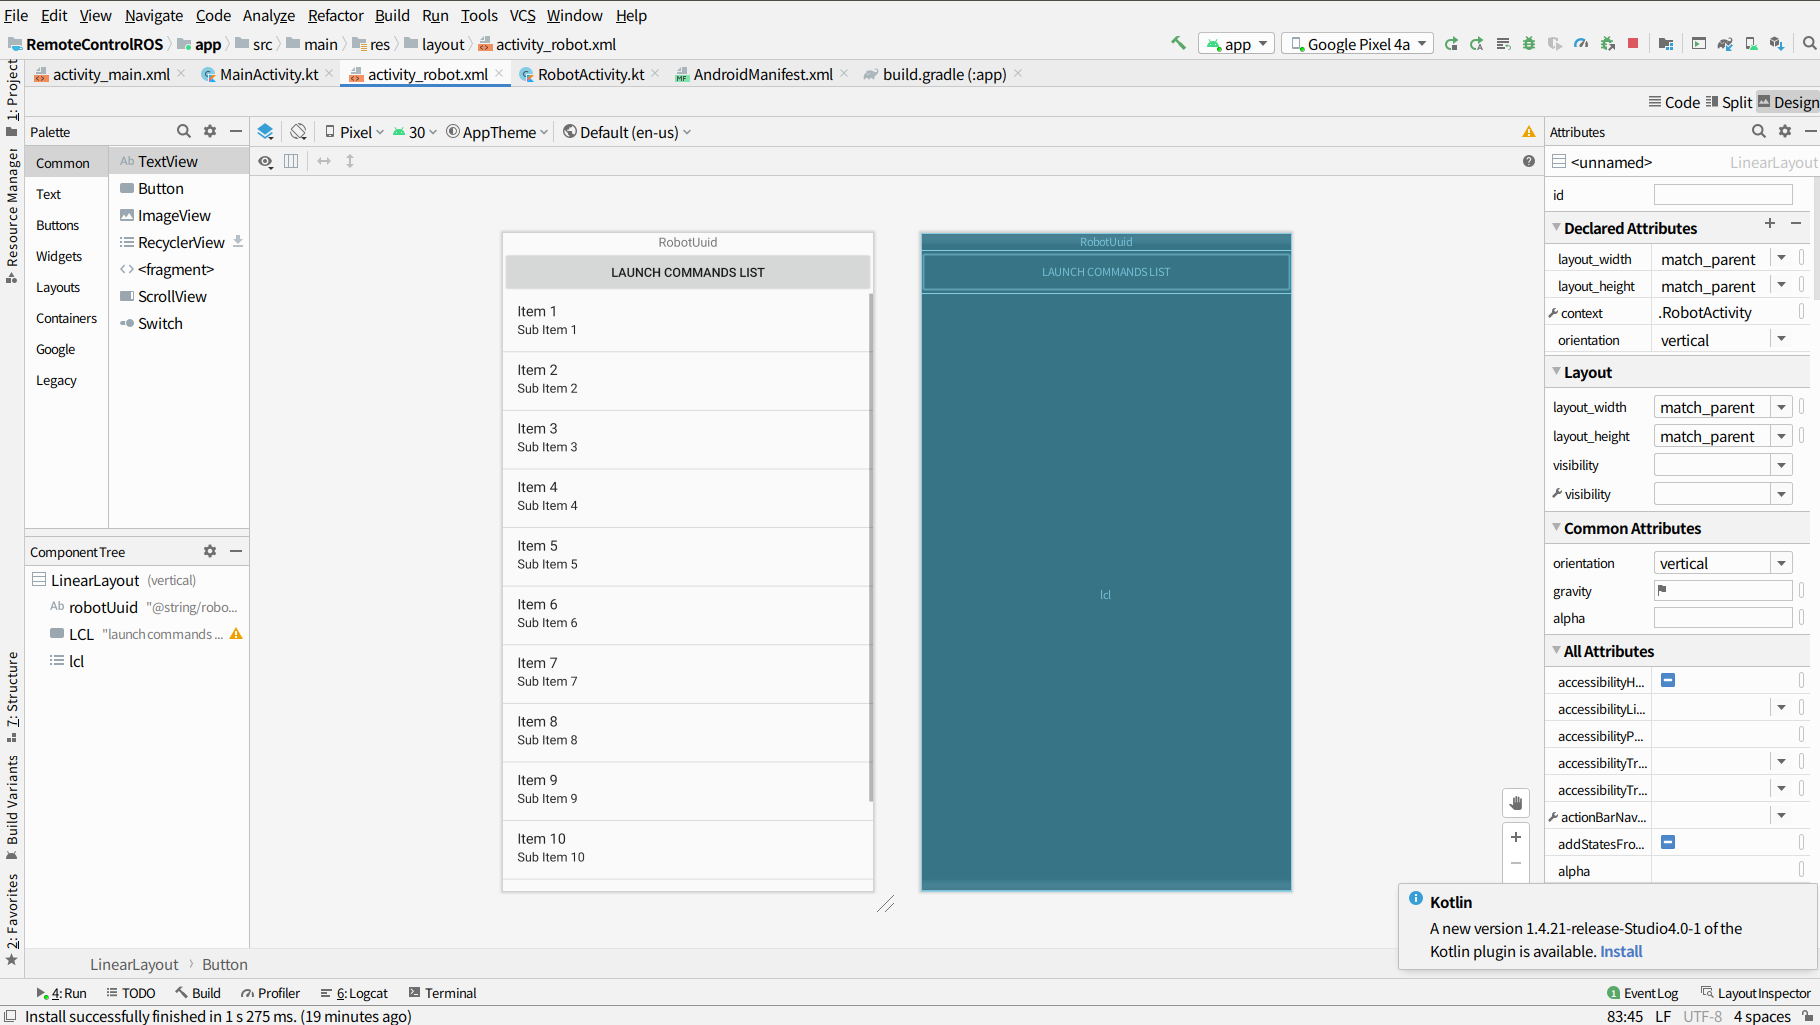
Task: Open the Event Log
Action: point(1642,993)
